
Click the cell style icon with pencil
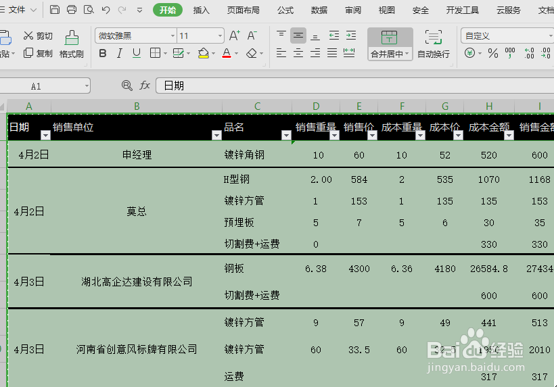click(178, 53)
